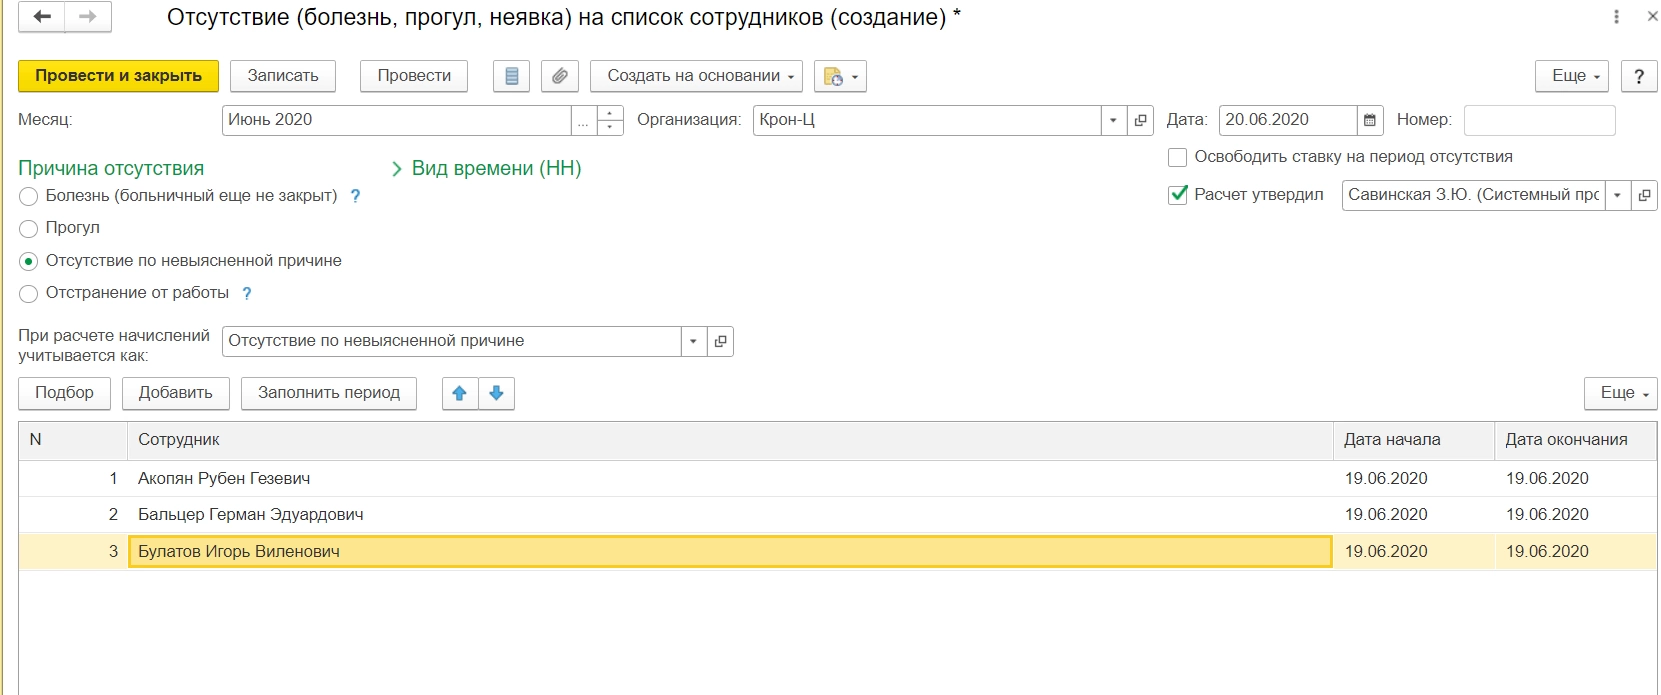
Task: Open the Организация dropdown list
Action: click(1113, 120)
